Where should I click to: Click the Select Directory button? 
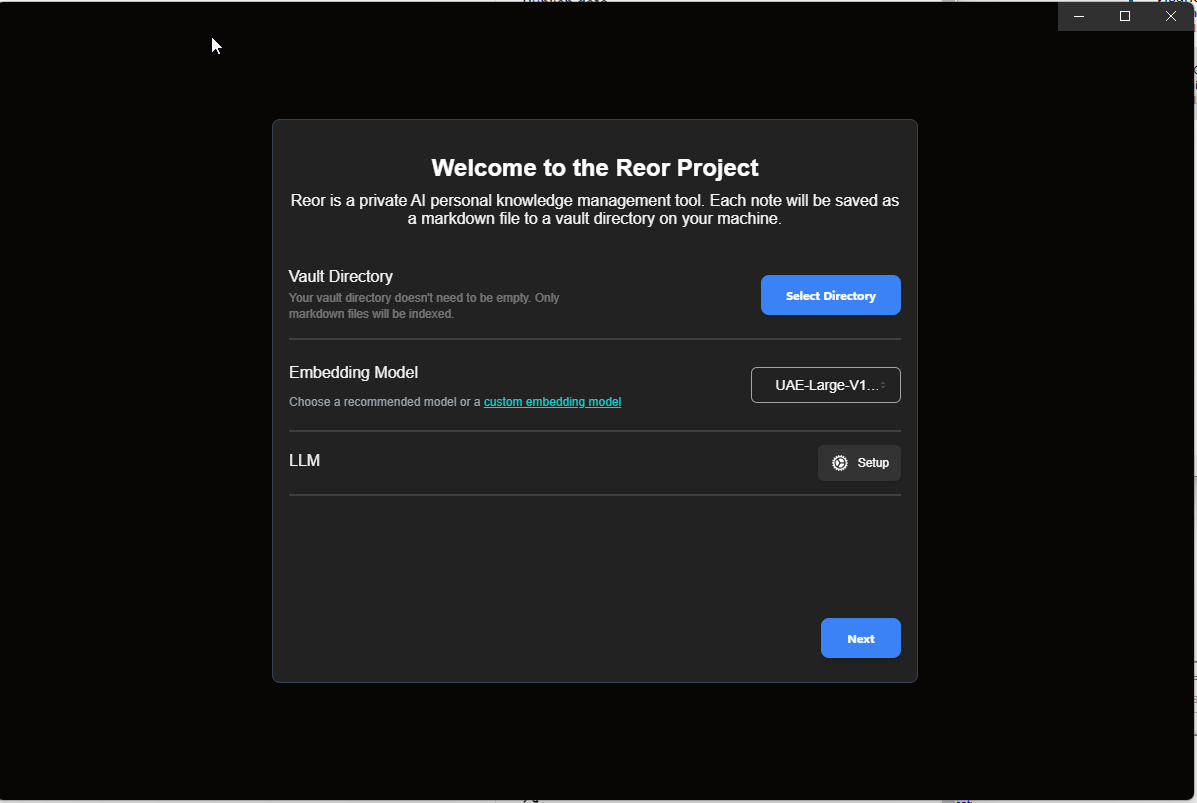point(831,295)
